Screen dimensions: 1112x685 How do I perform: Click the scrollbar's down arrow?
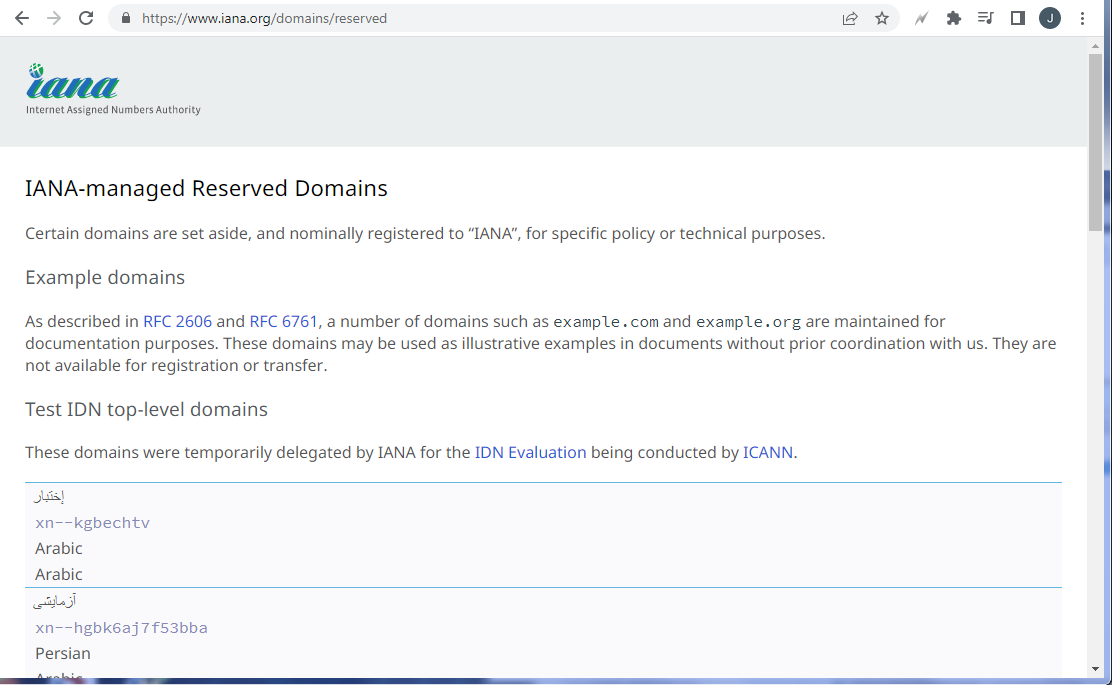(1095, 668)
